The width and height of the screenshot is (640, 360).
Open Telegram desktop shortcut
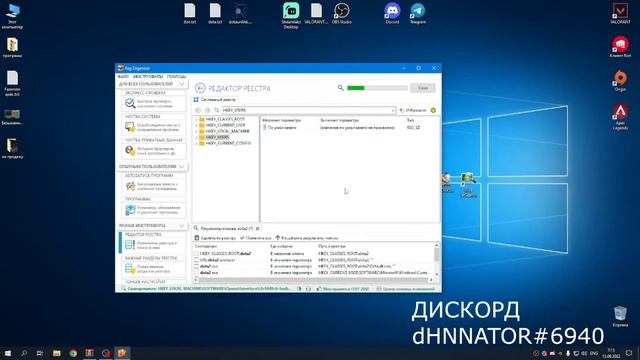[418, 13]
